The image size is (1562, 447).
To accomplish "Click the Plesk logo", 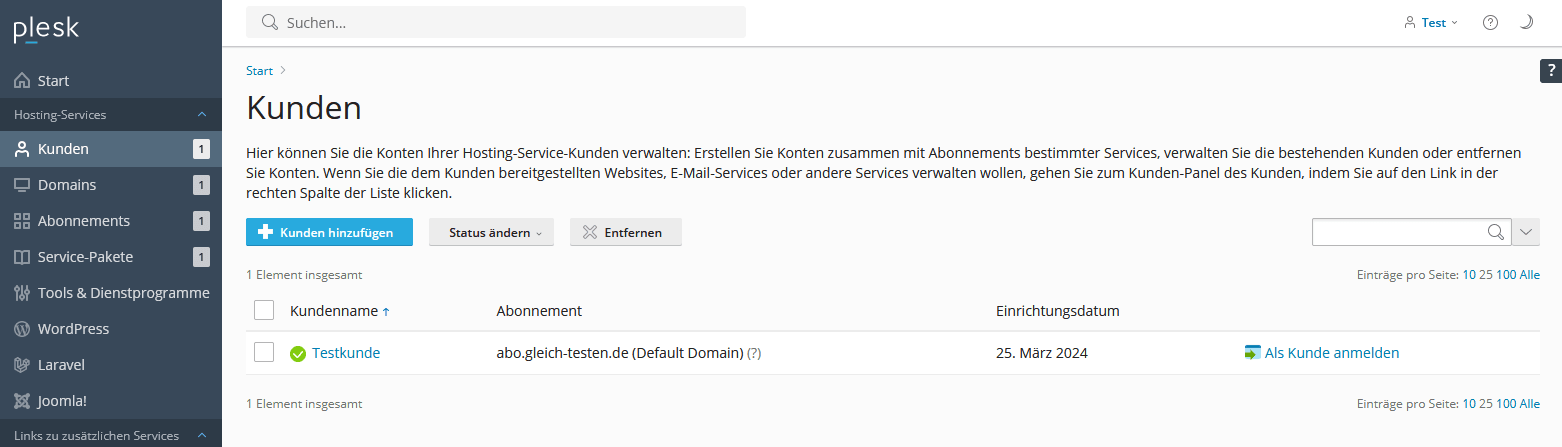I will pyautogui.click(x=46, y=30).
